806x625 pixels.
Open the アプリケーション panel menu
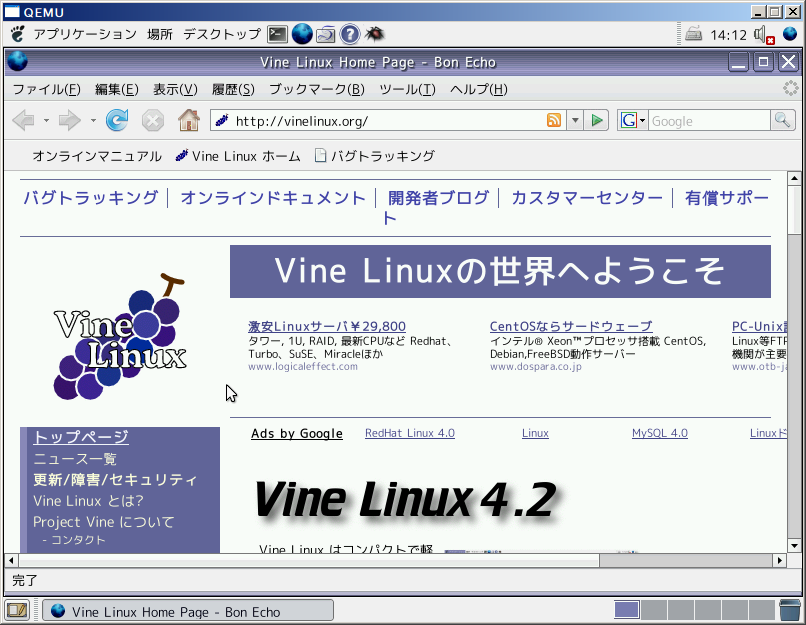point(85,34)
